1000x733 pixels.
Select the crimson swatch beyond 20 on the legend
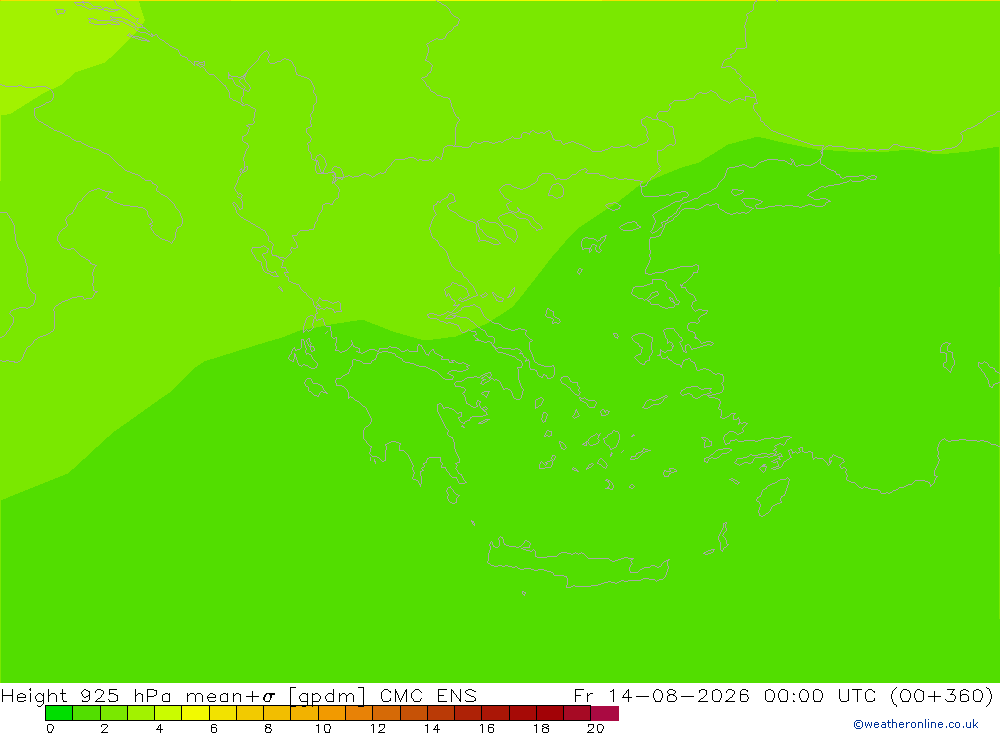point(605,713)
